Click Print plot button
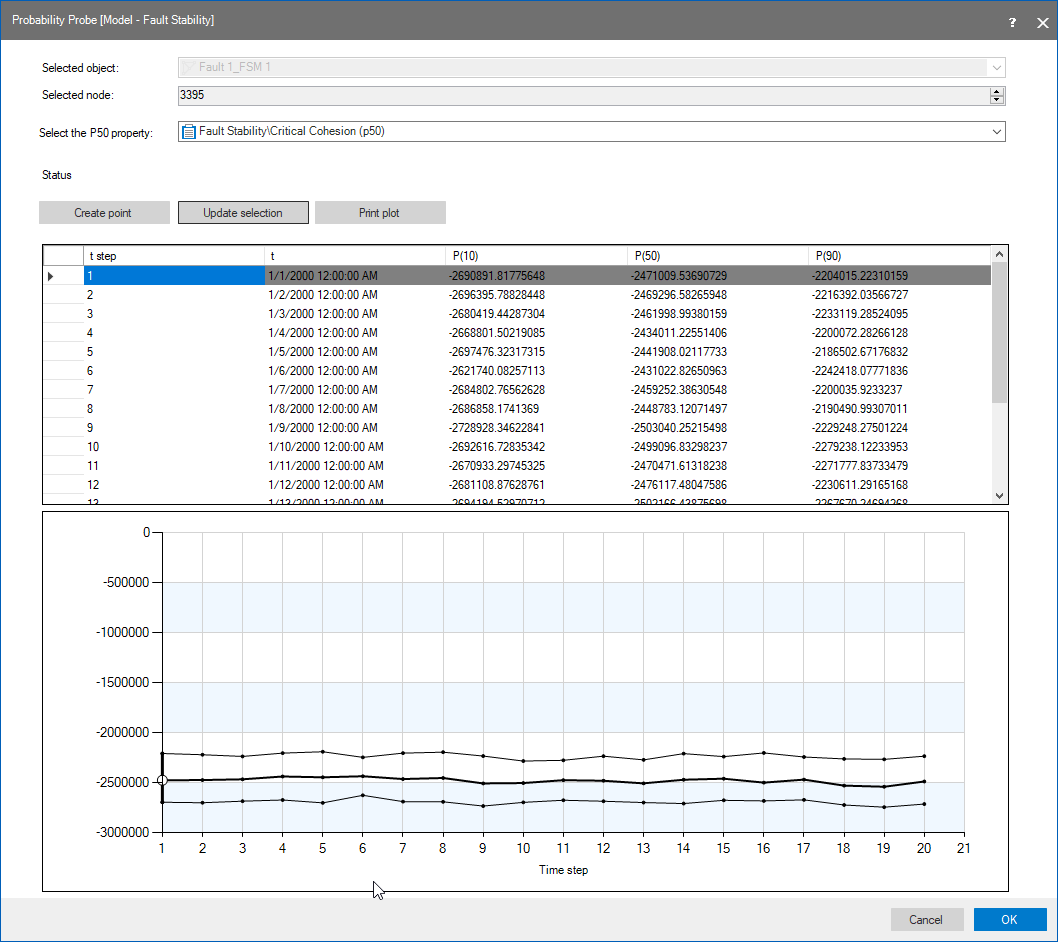The width and height of the screenshot is (1058, 942). pyautogui.click(x=379, y=213)
